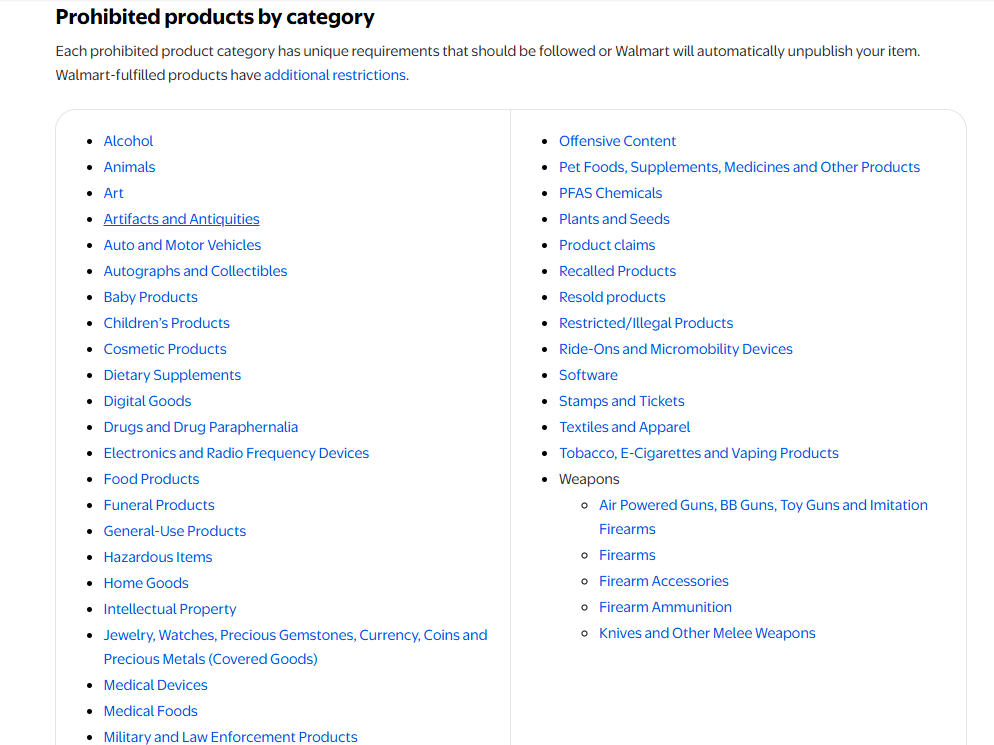Click the Dietary Supplements link
The width and height of the screenshot is (994, 745).
pyautogui.click(x=172, y=375)
